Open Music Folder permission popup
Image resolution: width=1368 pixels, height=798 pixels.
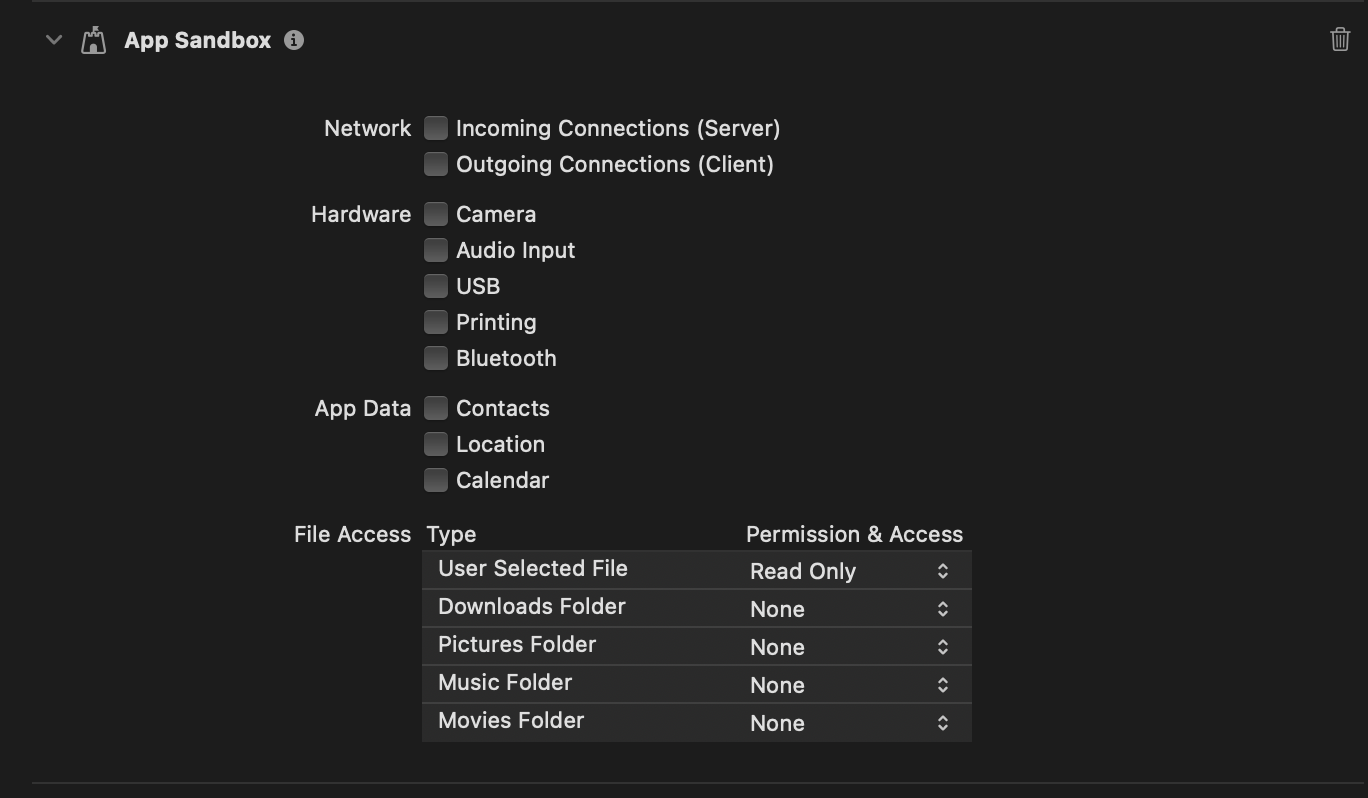[x=848, y=685]
